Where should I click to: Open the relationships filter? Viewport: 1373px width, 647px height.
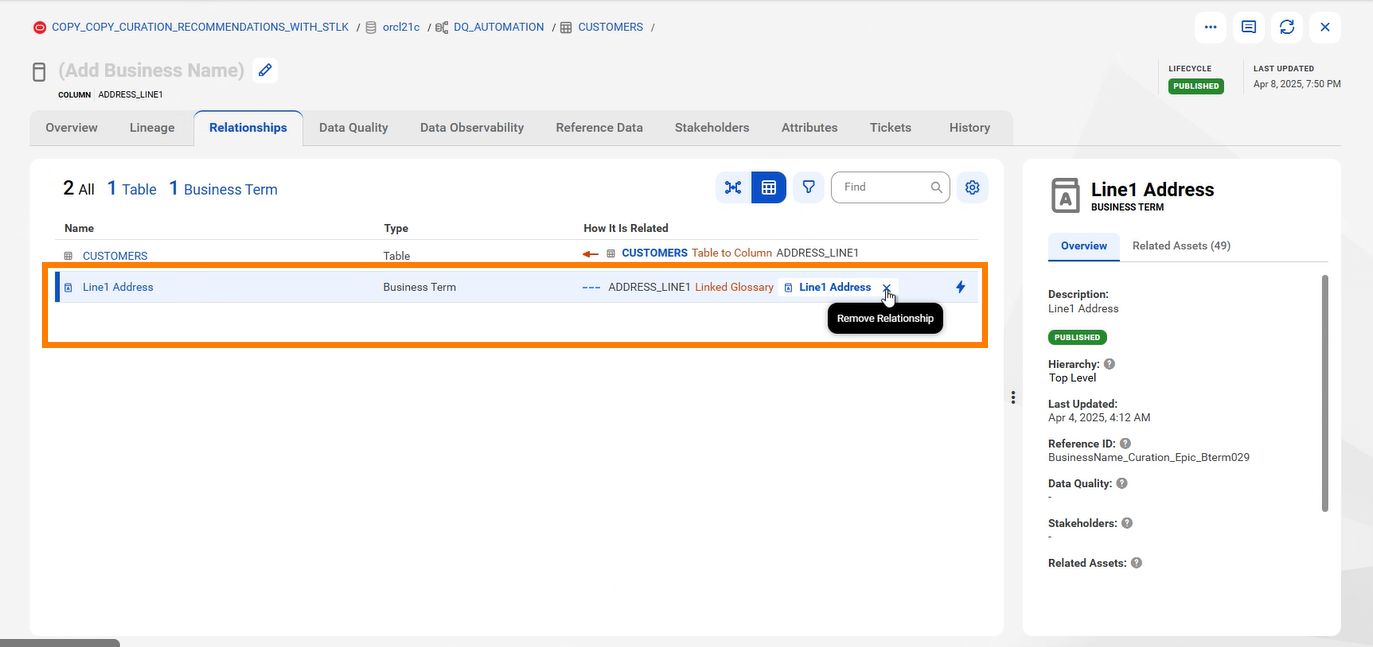809,187
